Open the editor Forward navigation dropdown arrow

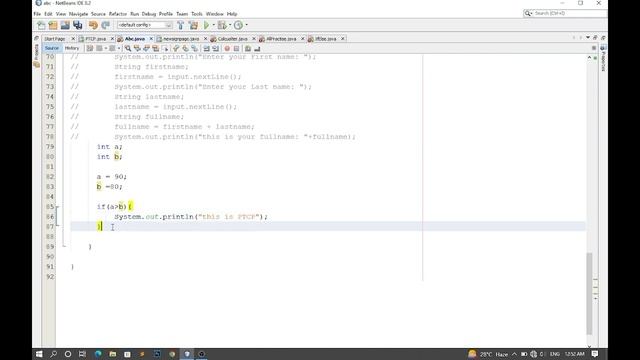(119, 49)
